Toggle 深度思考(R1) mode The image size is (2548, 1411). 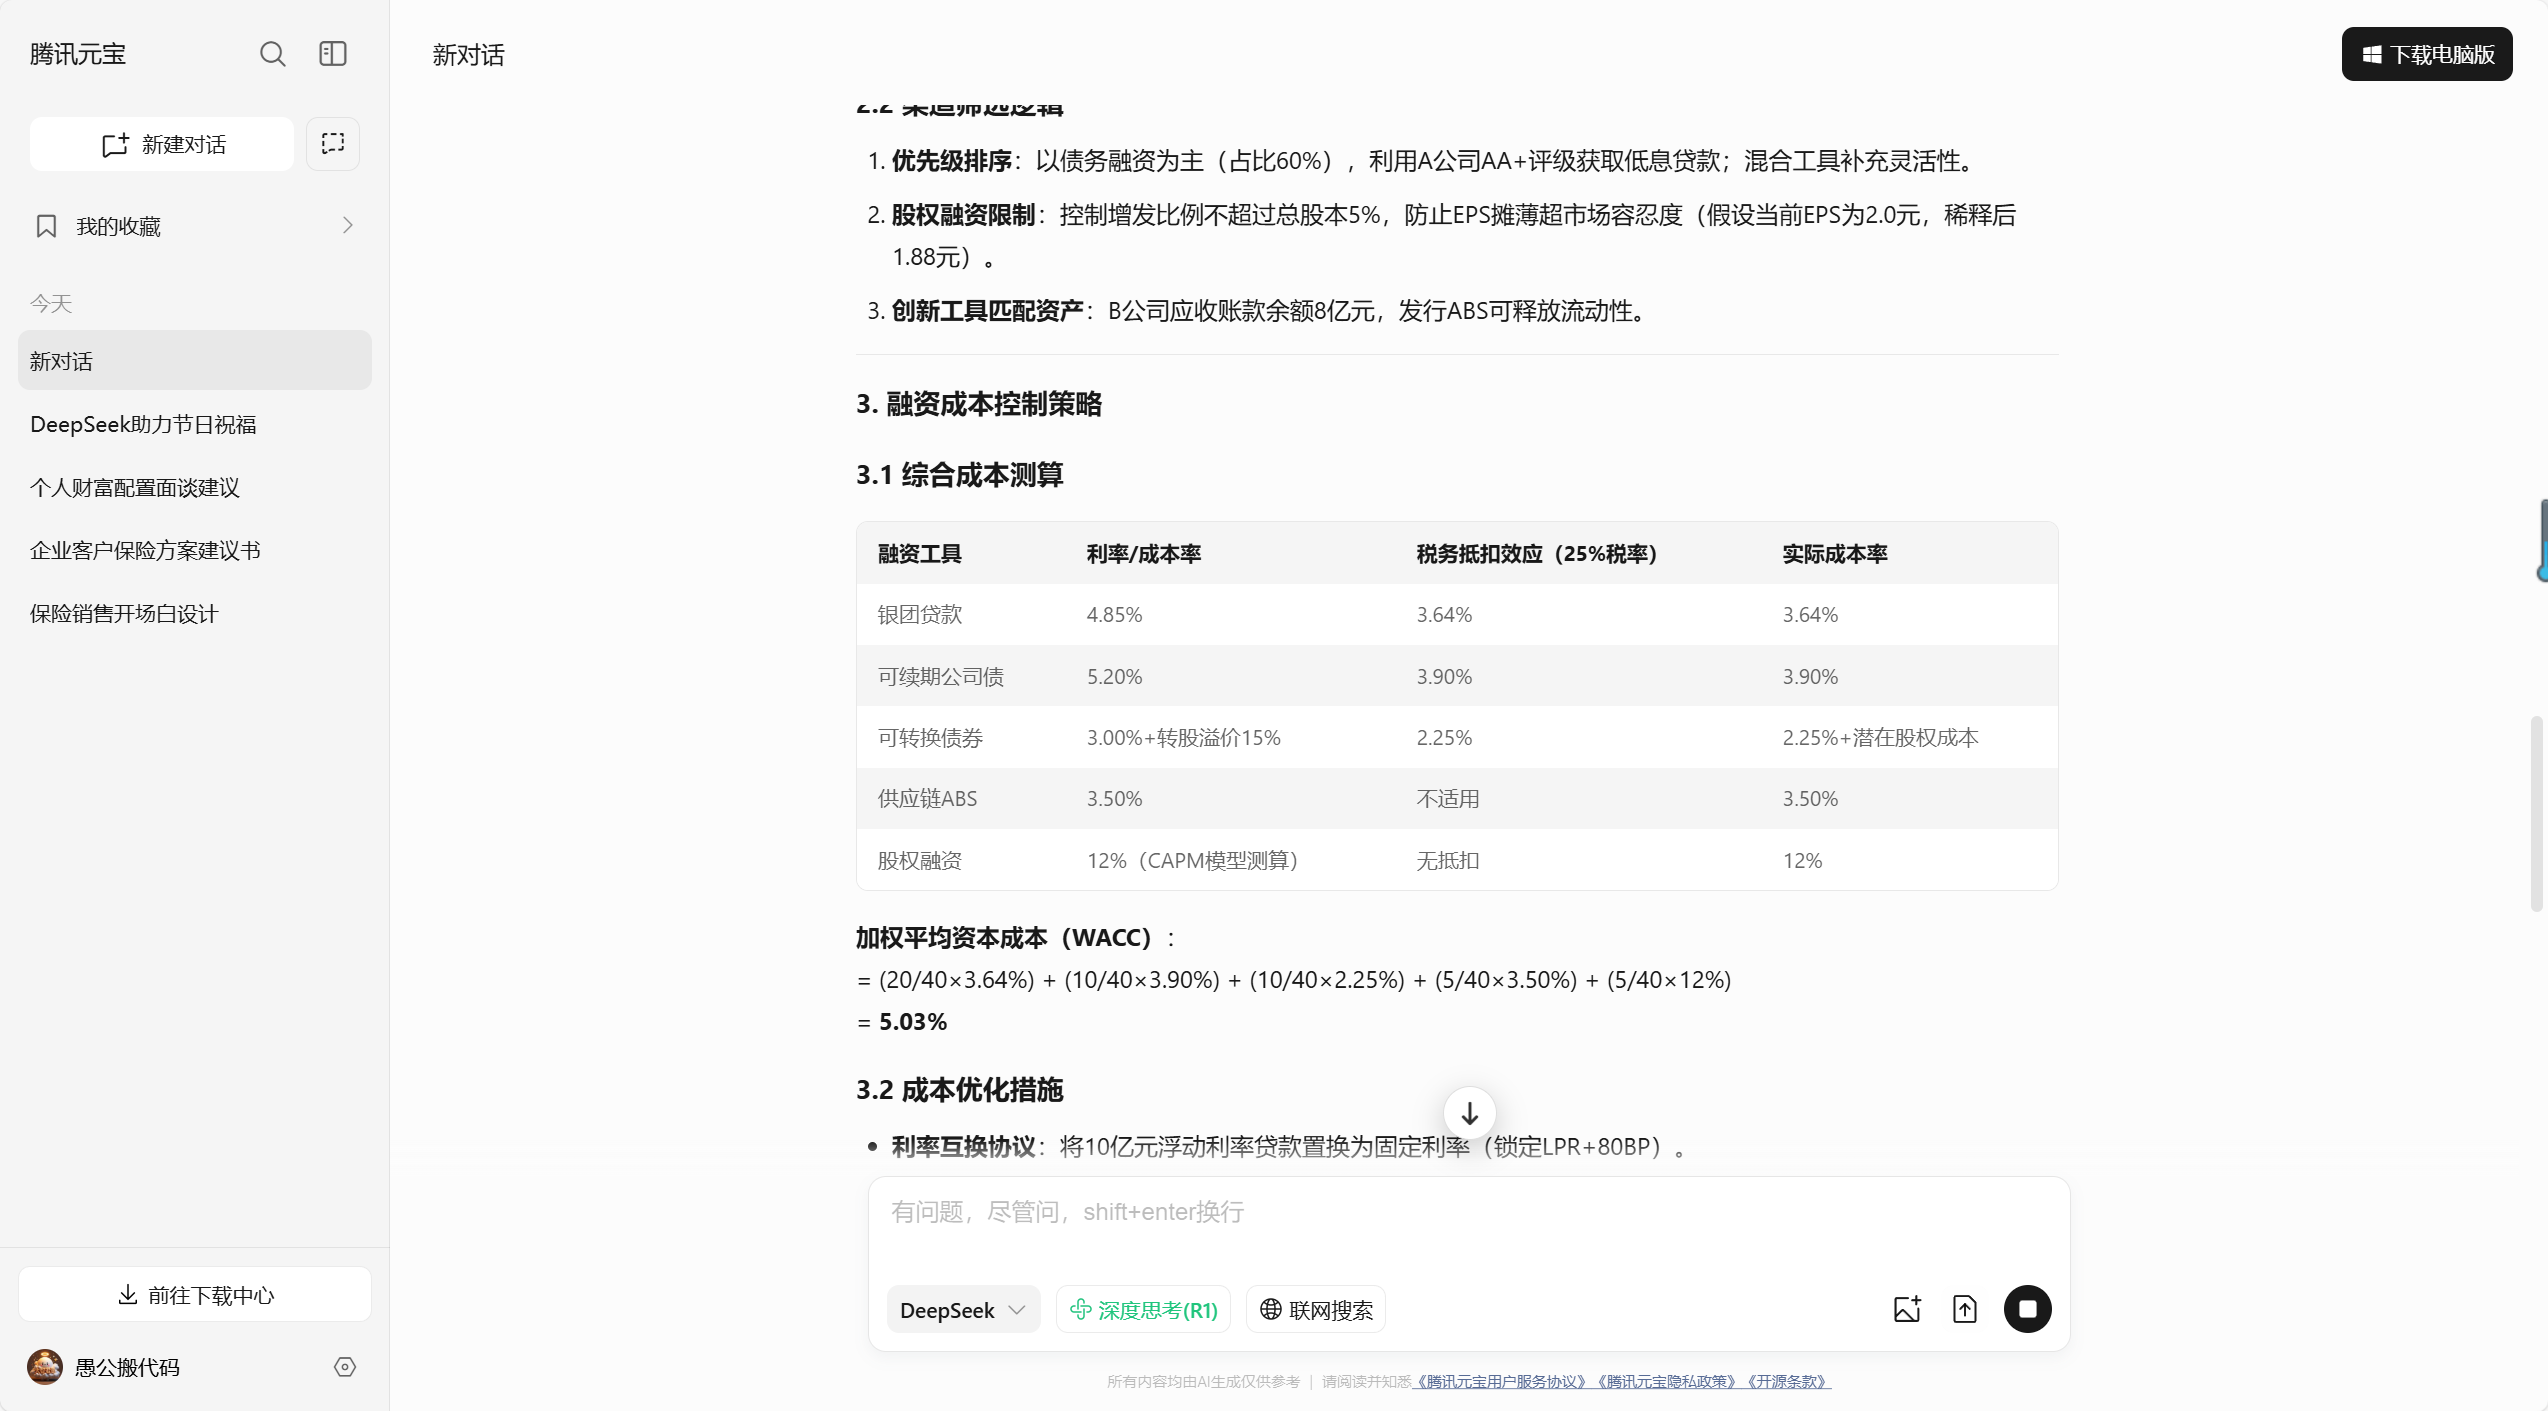1143,1310
